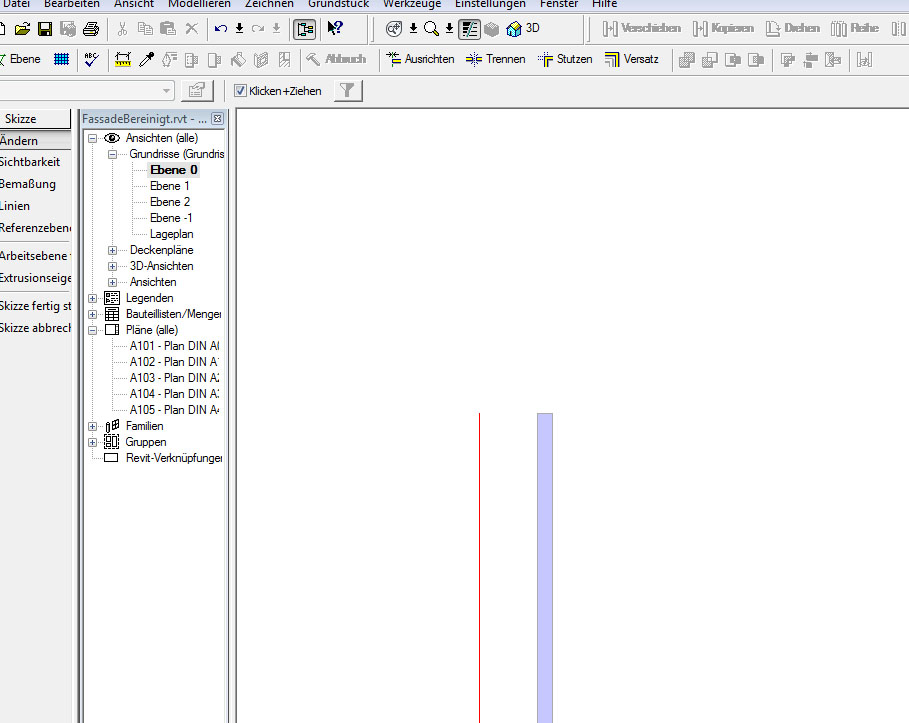This screenshot has width=909, height=723.
Task: Open the Modellieren menu
Action: (199, 4)
